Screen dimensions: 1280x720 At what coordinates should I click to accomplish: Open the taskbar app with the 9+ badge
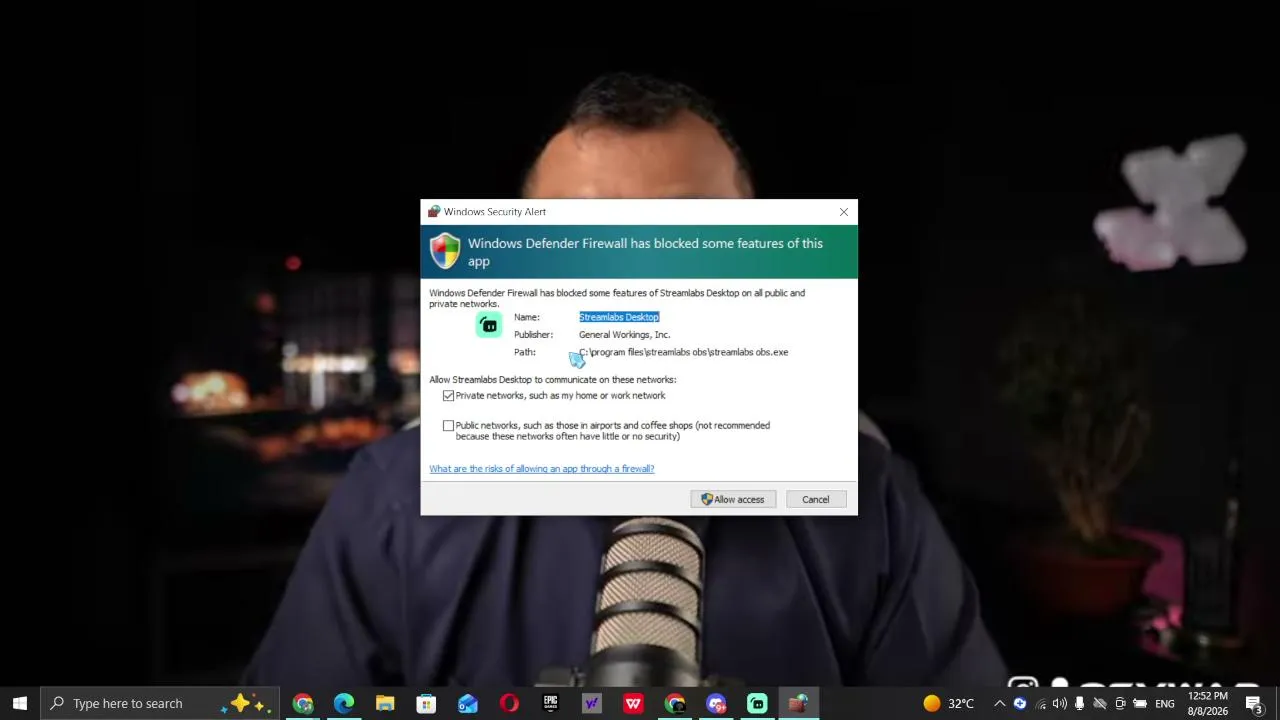click(716, 703)
